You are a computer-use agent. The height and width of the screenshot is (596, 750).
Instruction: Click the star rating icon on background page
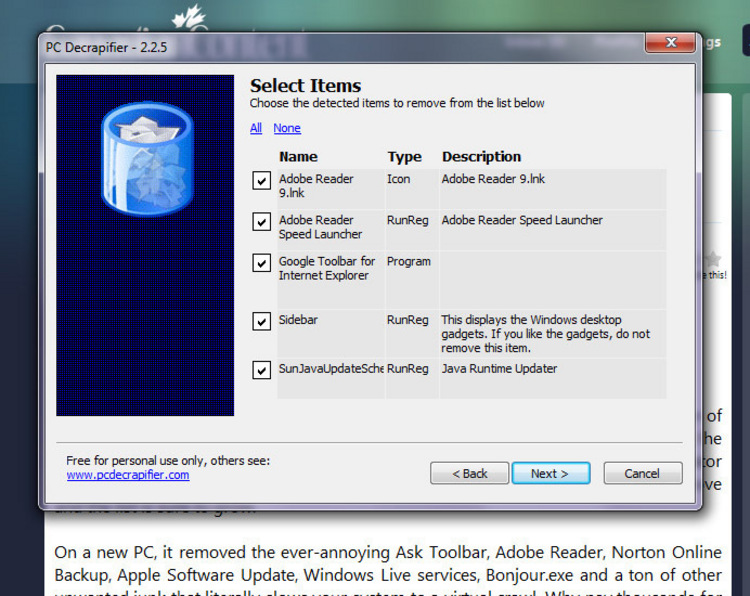click(x=713, y=259)
